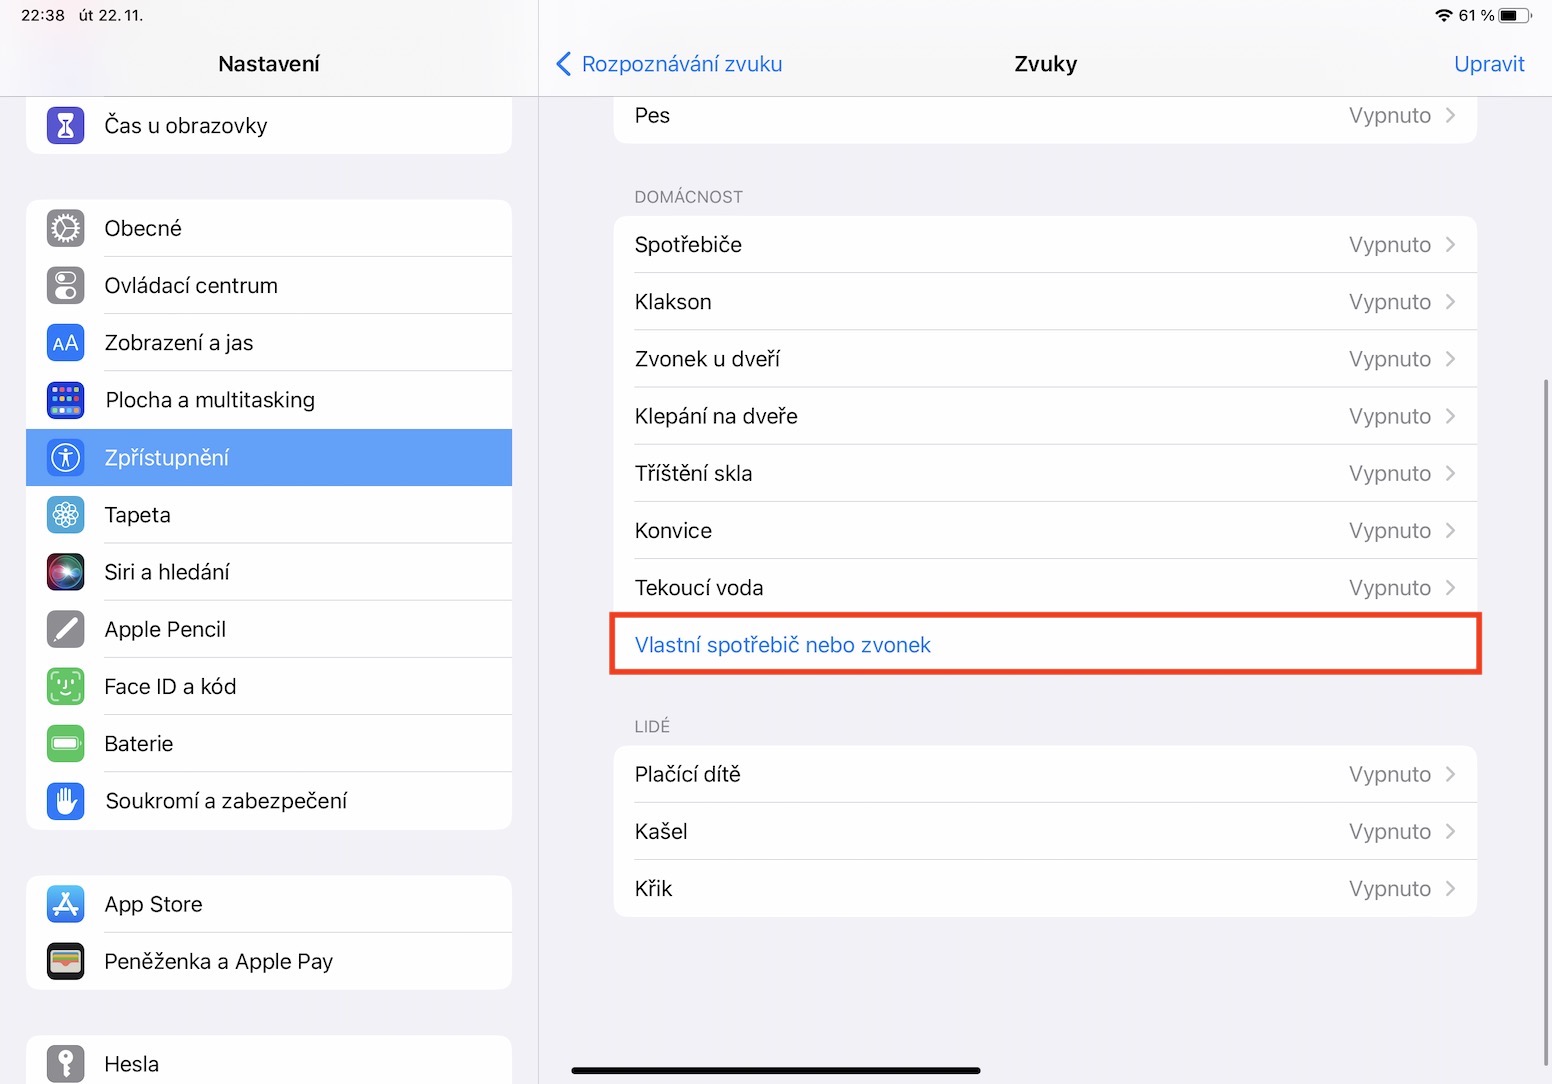This screenshot has width=1552, height=1084.
Task: Go back to Rozpoznávání zvuku
Action: [669, 64]
